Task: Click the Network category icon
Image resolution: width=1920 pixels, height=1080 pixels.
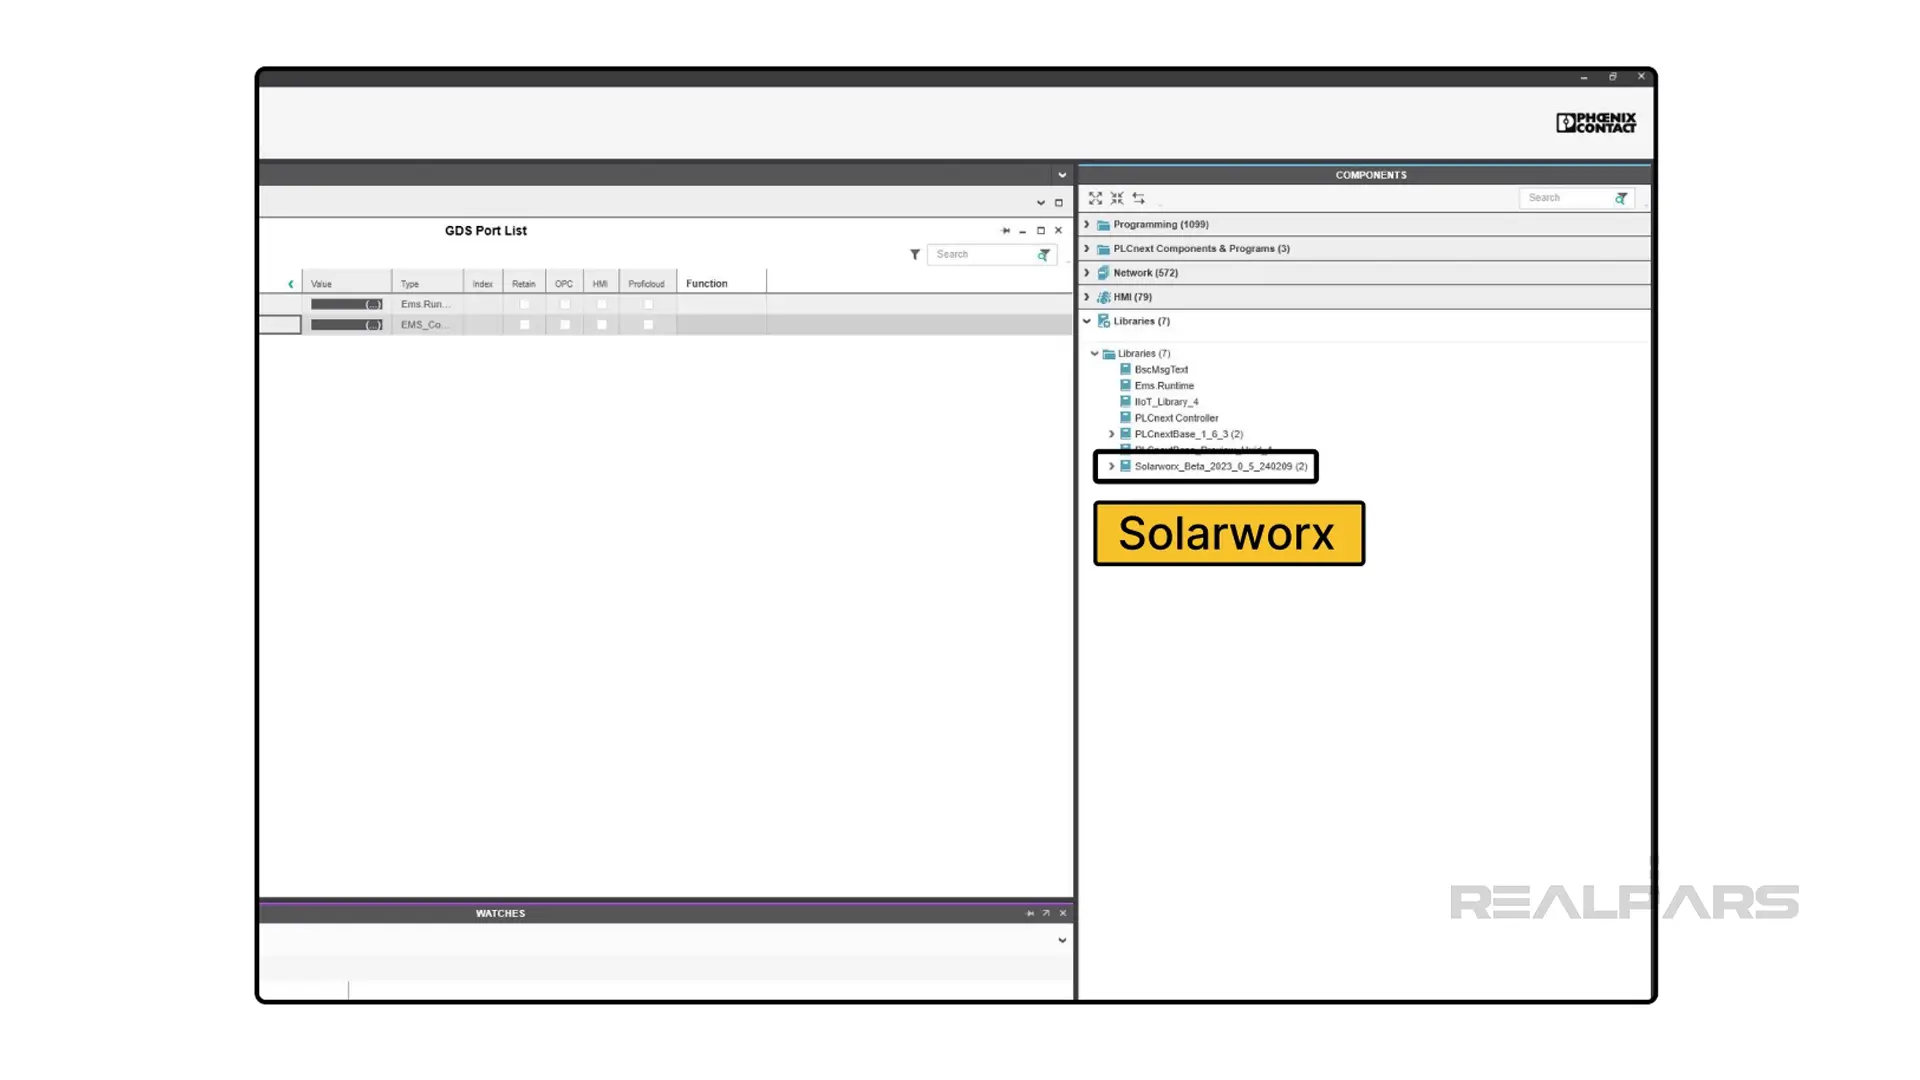Action: tap(1103, 273)
